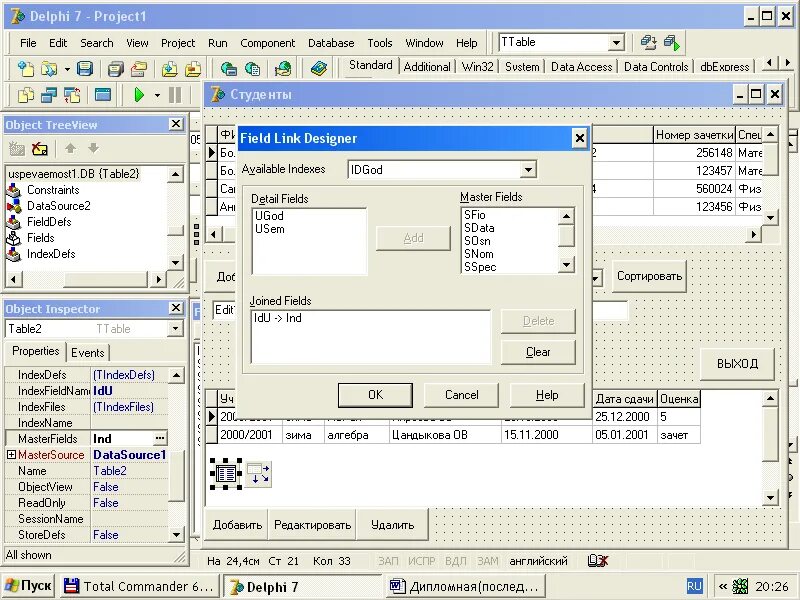Open the File menu

coord(28,43)
